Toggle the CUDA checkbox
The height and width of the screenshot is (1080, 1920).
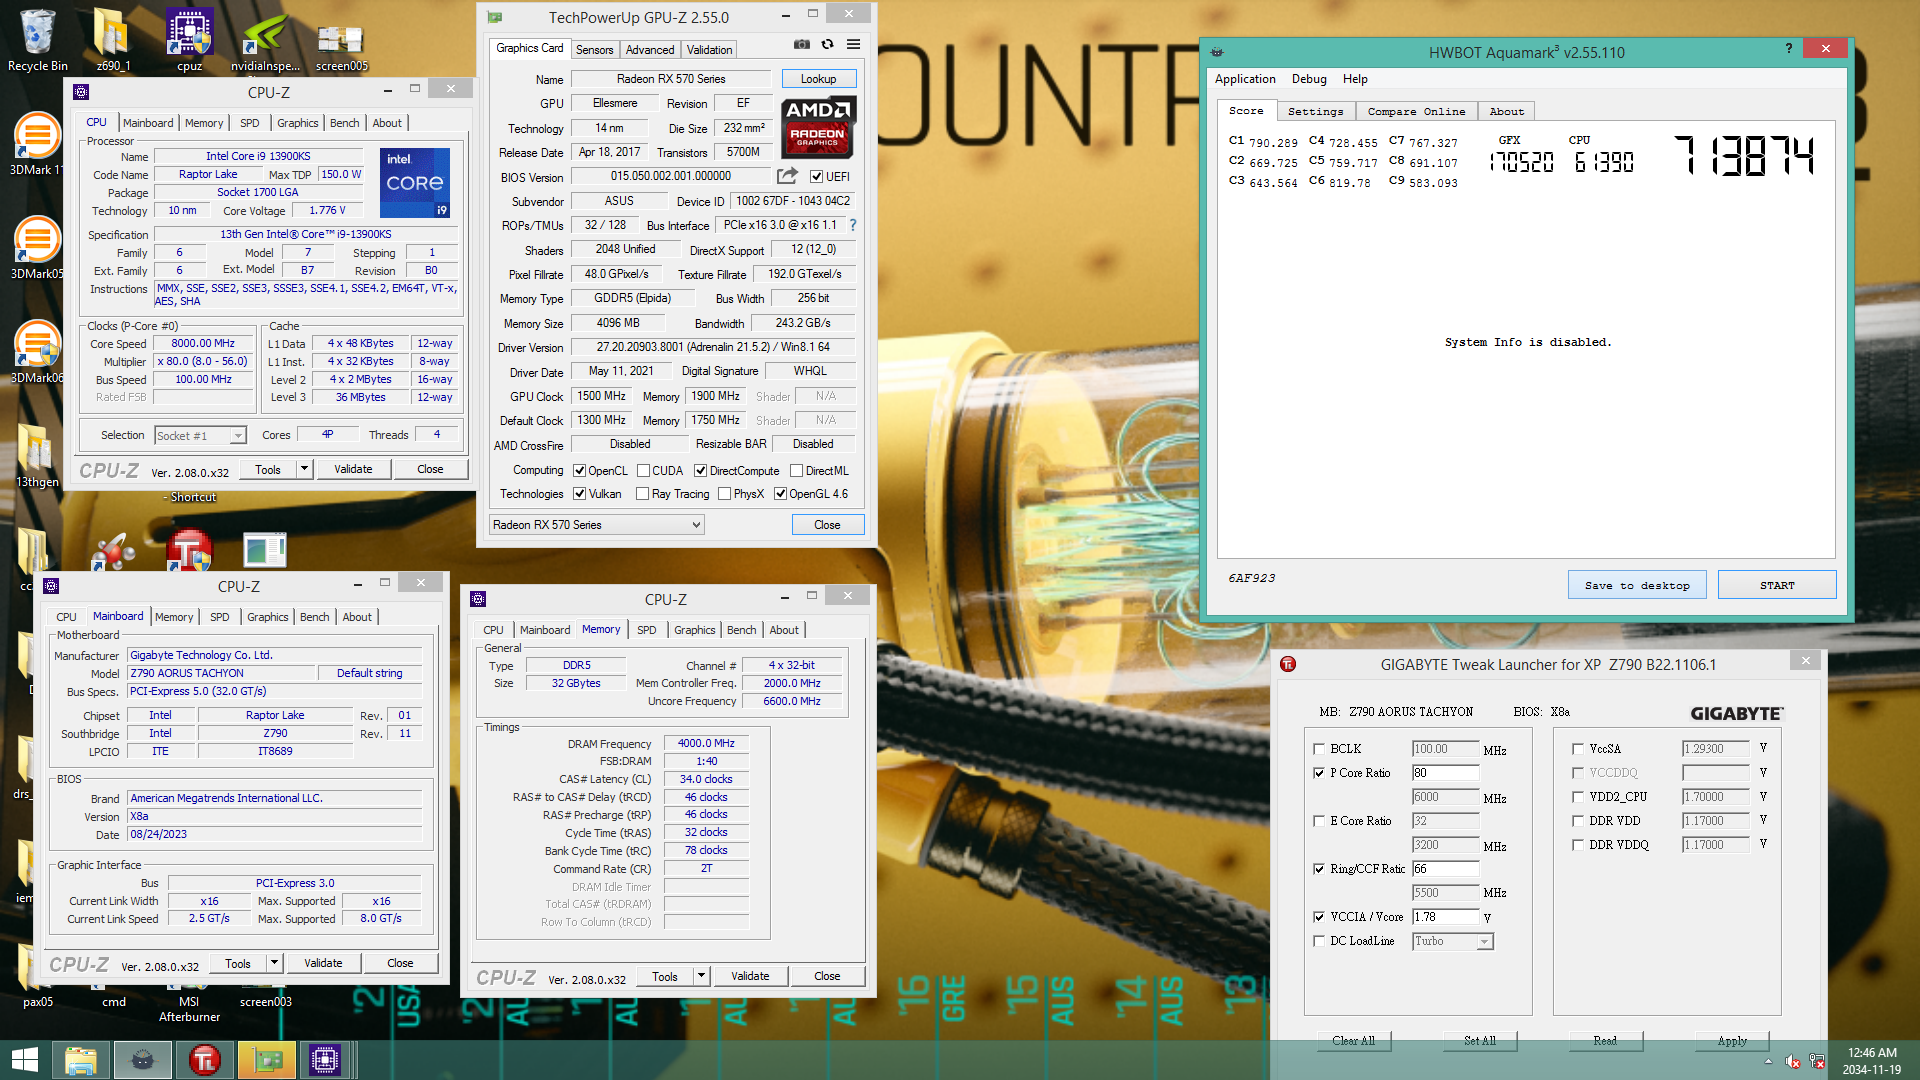(x=643, y=471)
